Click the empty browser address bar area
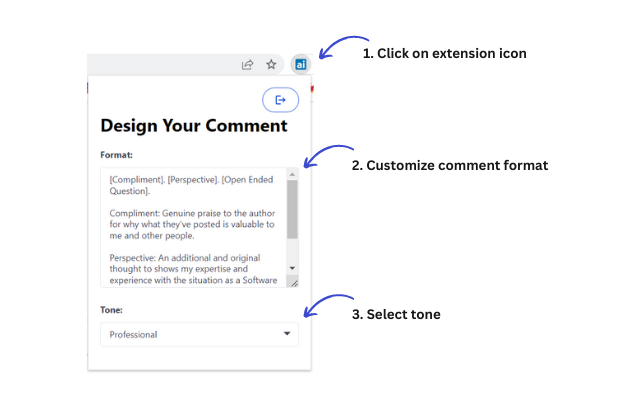This screenshot has width=640, height=400. (x=163, y=64)
